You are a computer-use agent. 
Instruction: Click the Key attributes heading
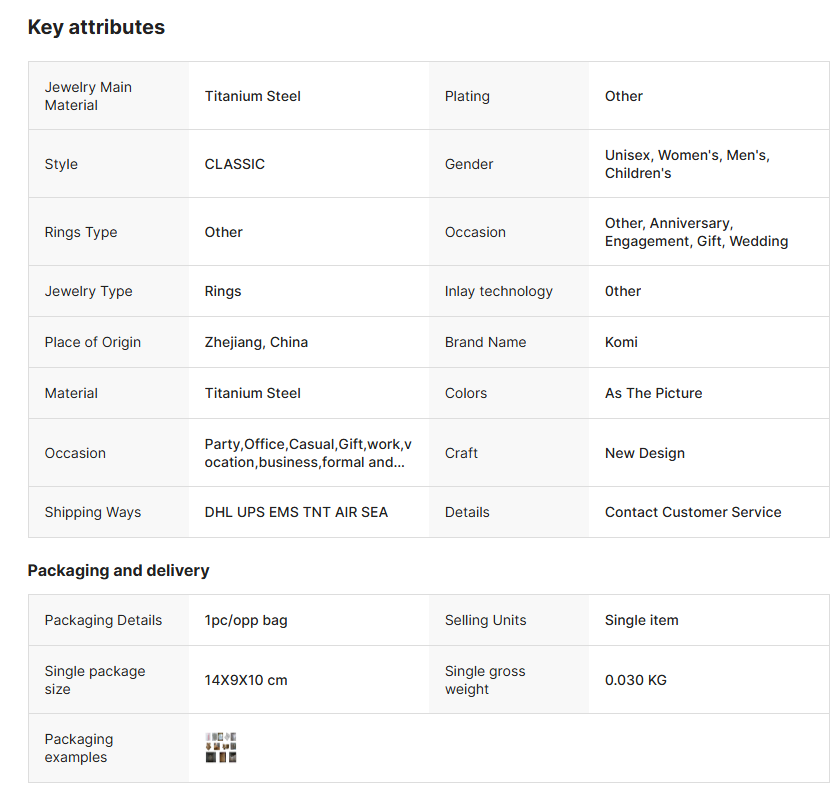coord(96,28)
